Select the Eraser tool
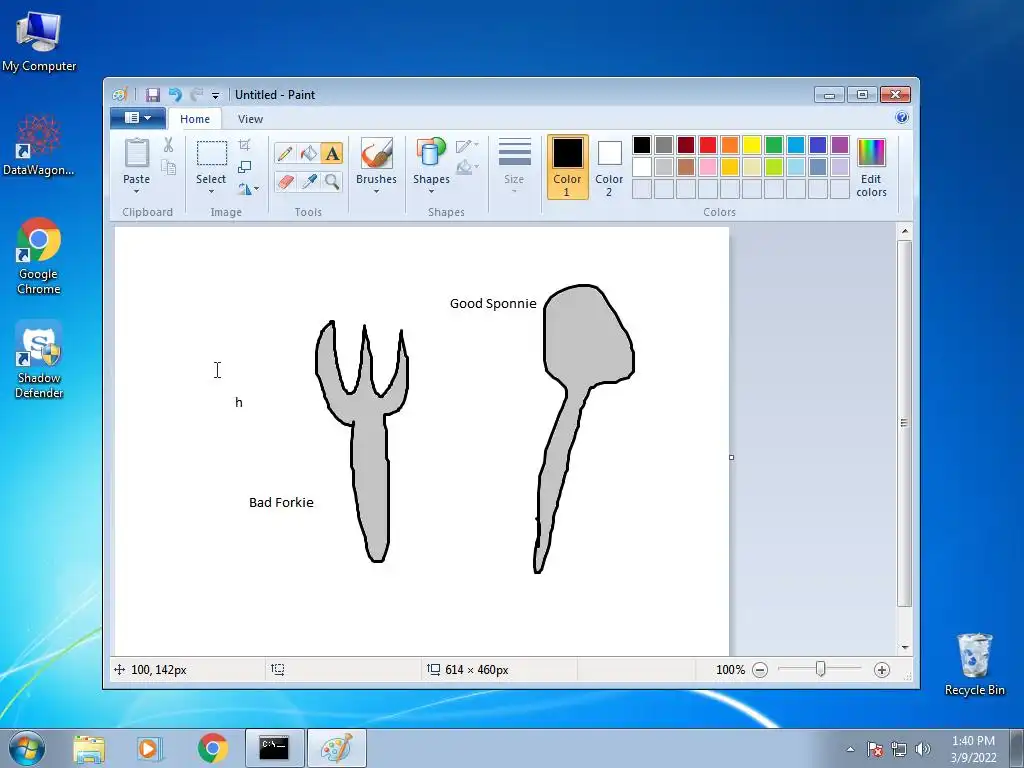This screenshot has width=1024, height=768. pos(285,181)
